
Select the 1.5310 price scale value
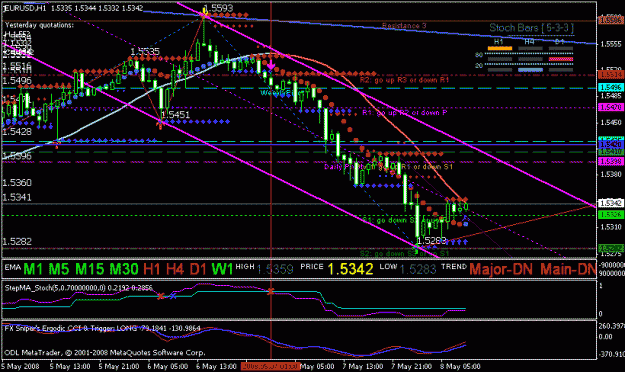[x=611, y=227]
